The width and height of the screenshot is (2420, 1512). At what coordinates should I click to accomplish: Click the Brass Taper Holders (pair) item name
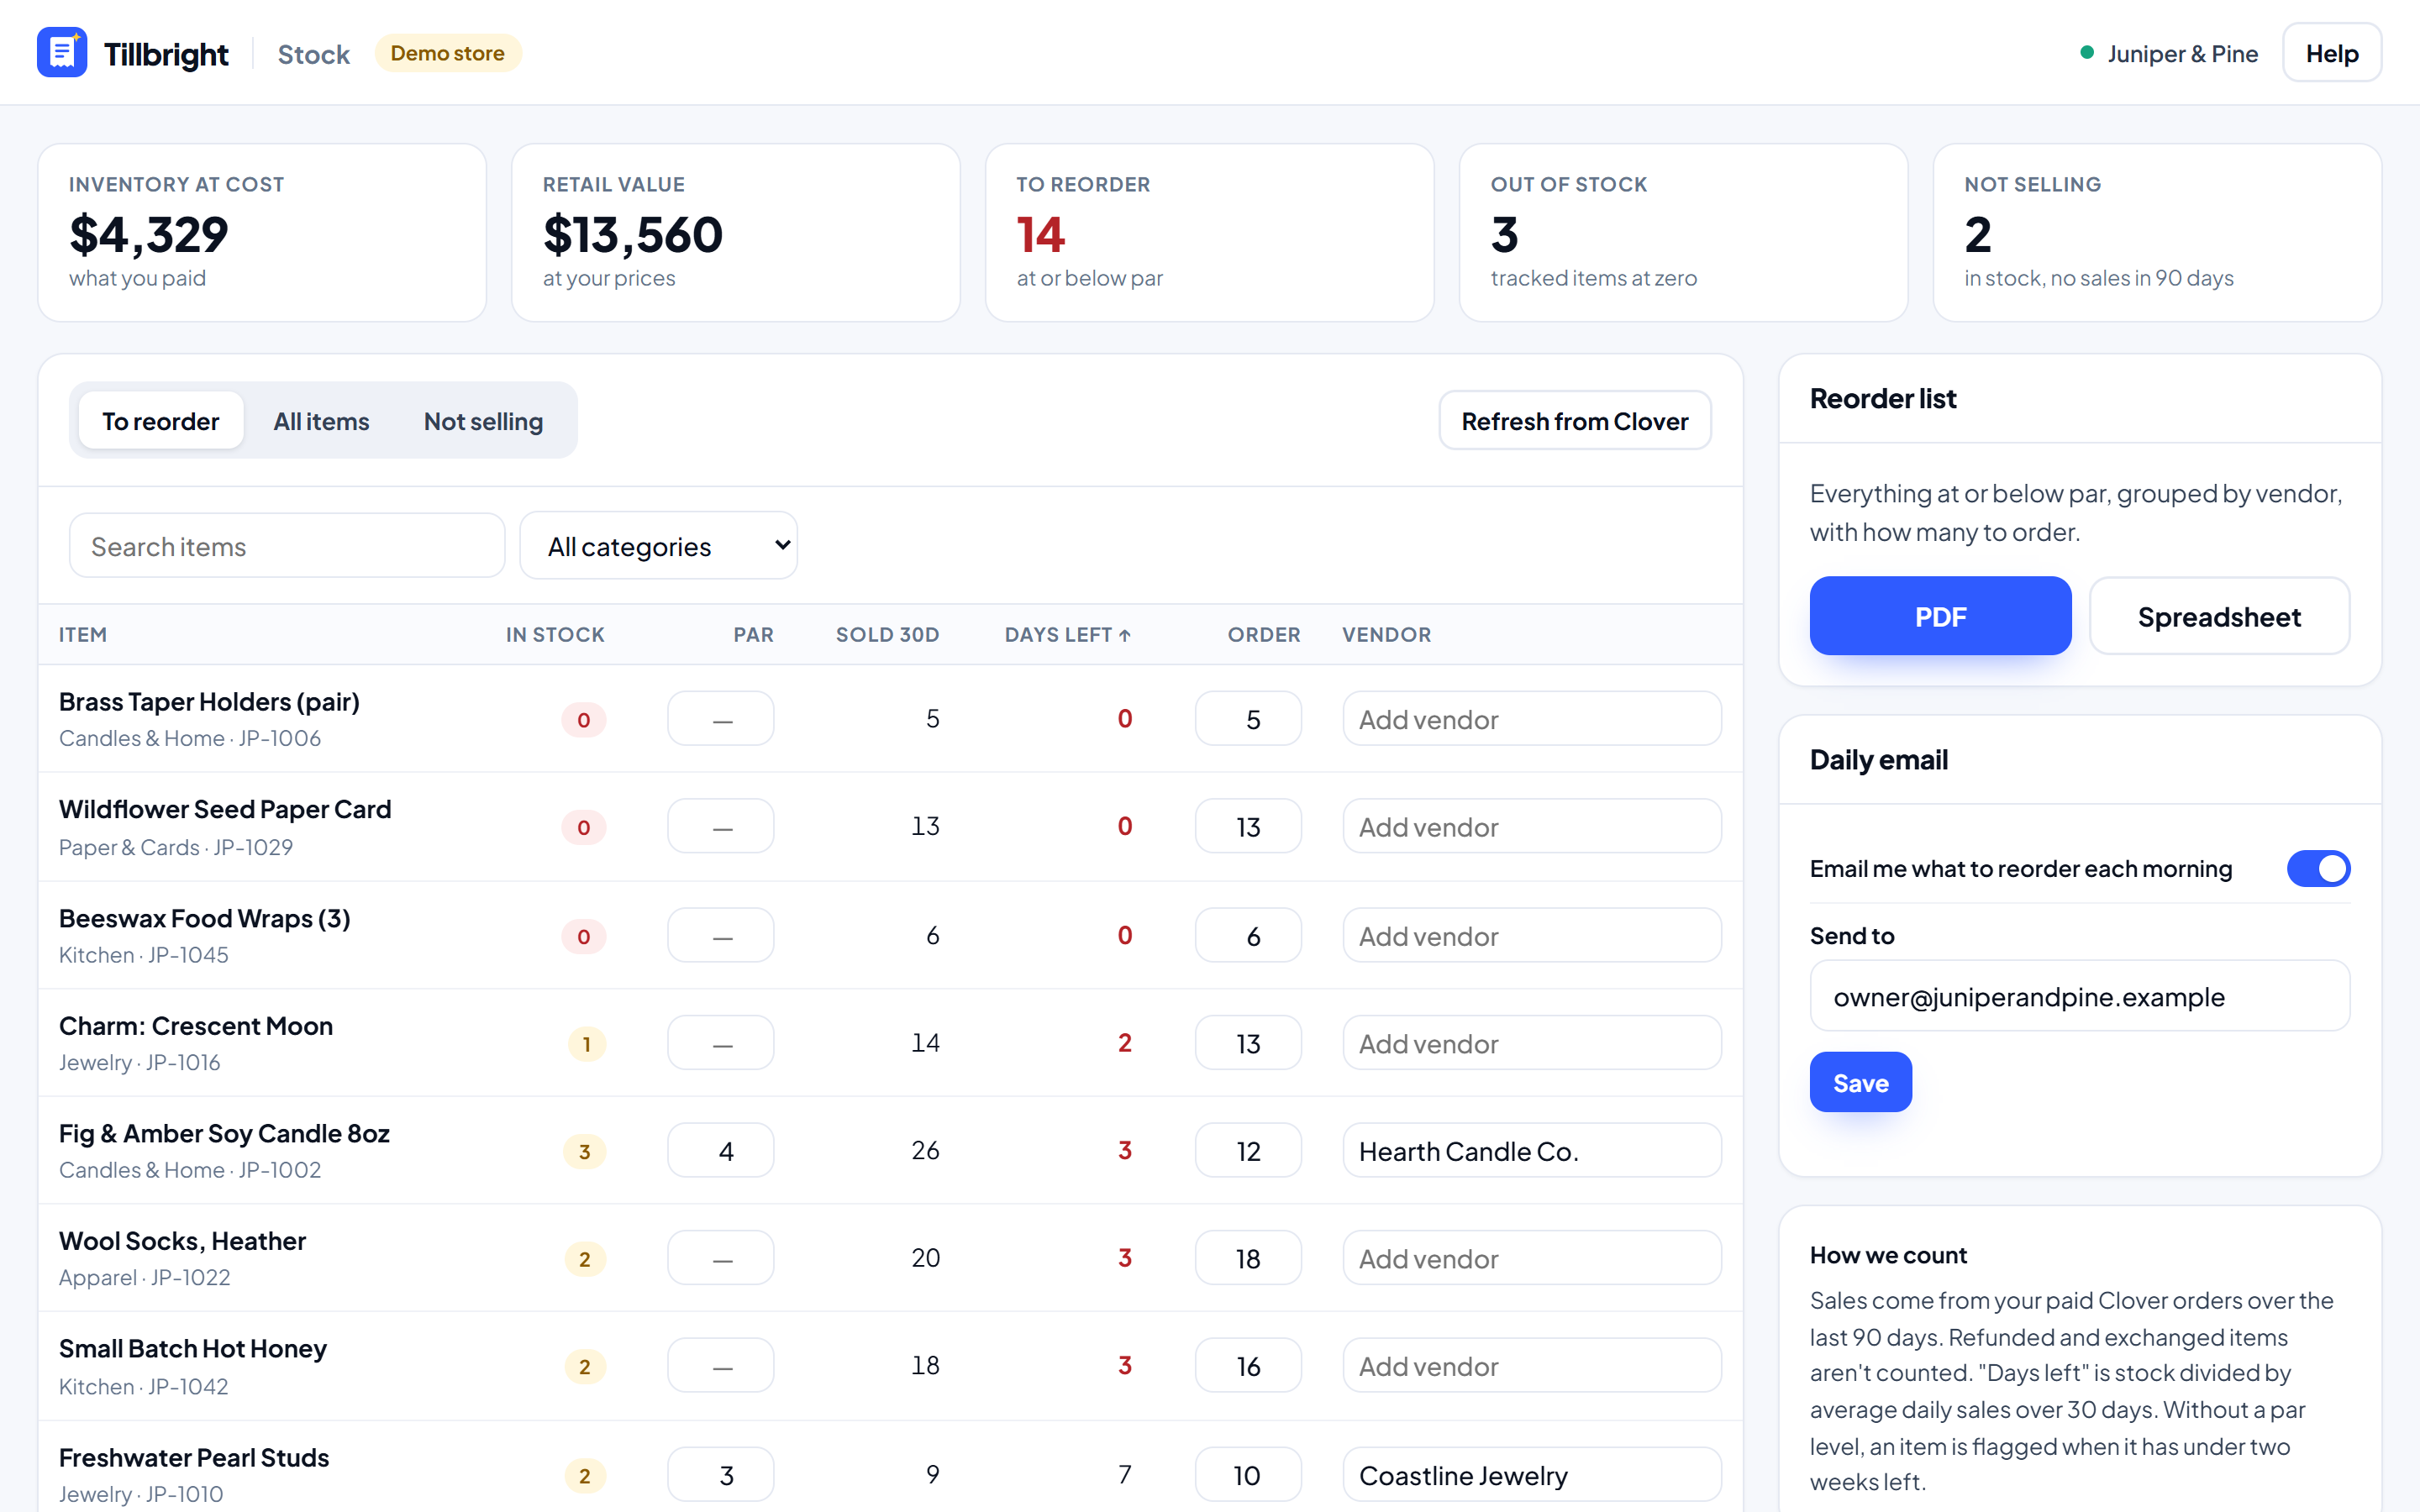pyautogui.click(x=209, y=701)
